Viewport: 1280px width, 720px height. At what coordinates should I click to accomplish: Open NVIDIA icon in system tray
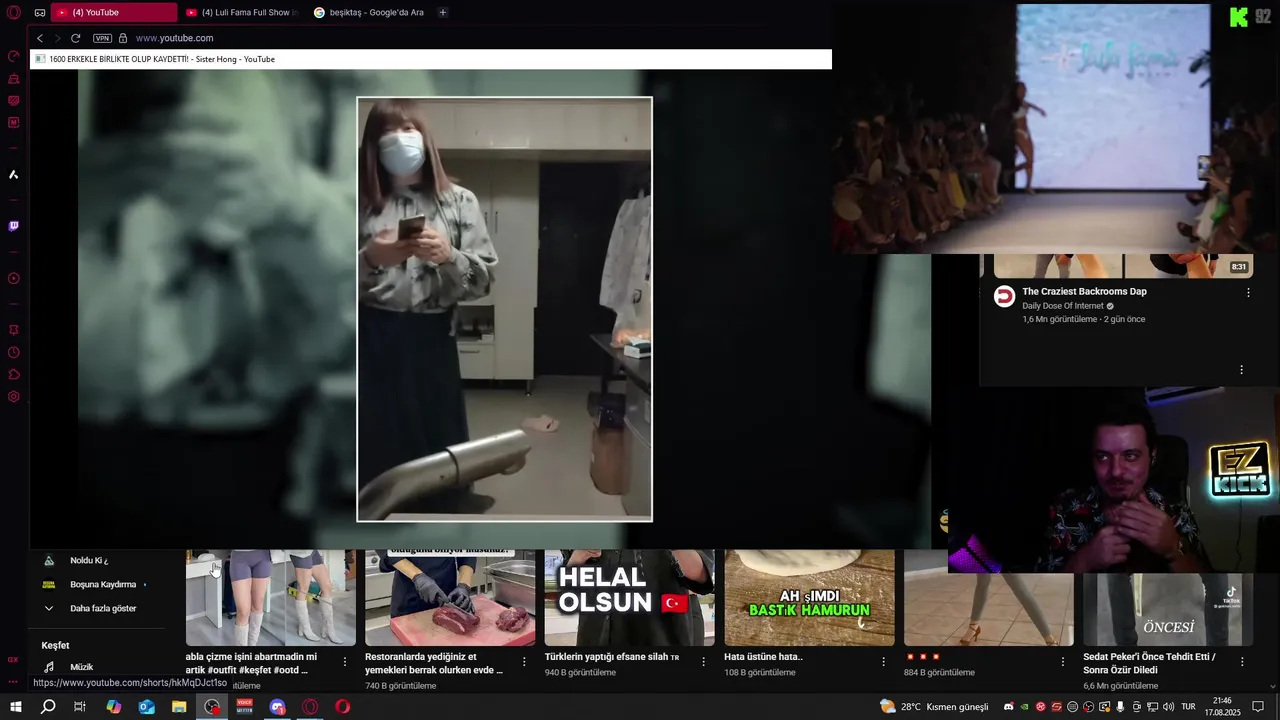[x=1024, y=707]
